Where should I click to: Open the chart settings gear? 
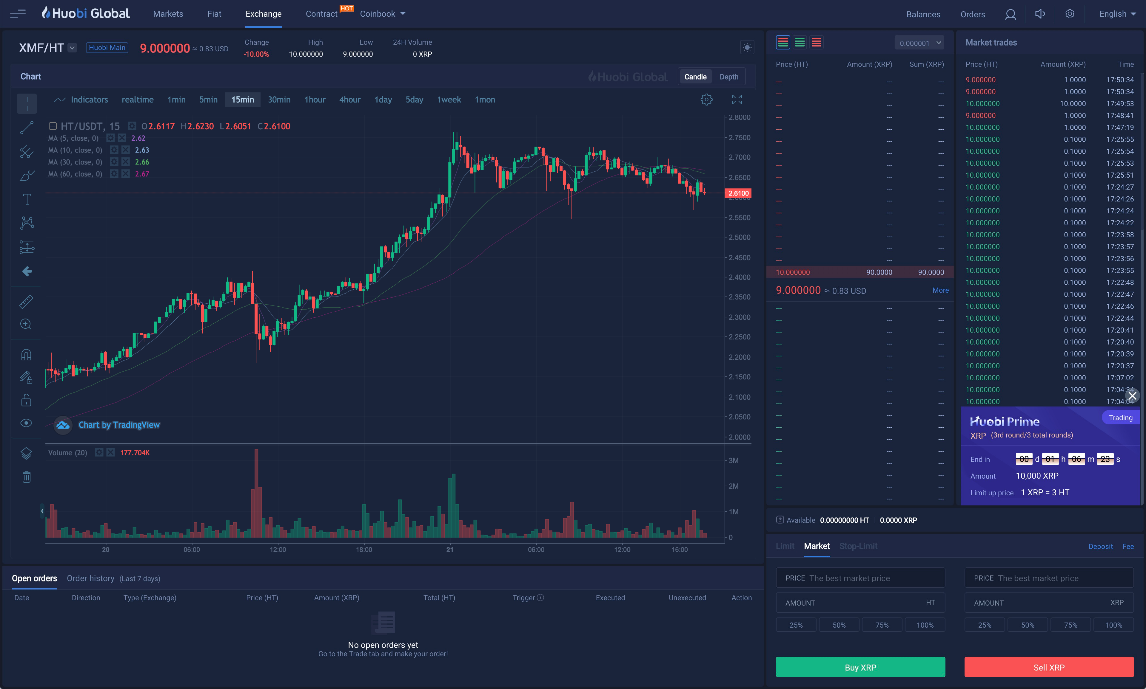(706, 99)
